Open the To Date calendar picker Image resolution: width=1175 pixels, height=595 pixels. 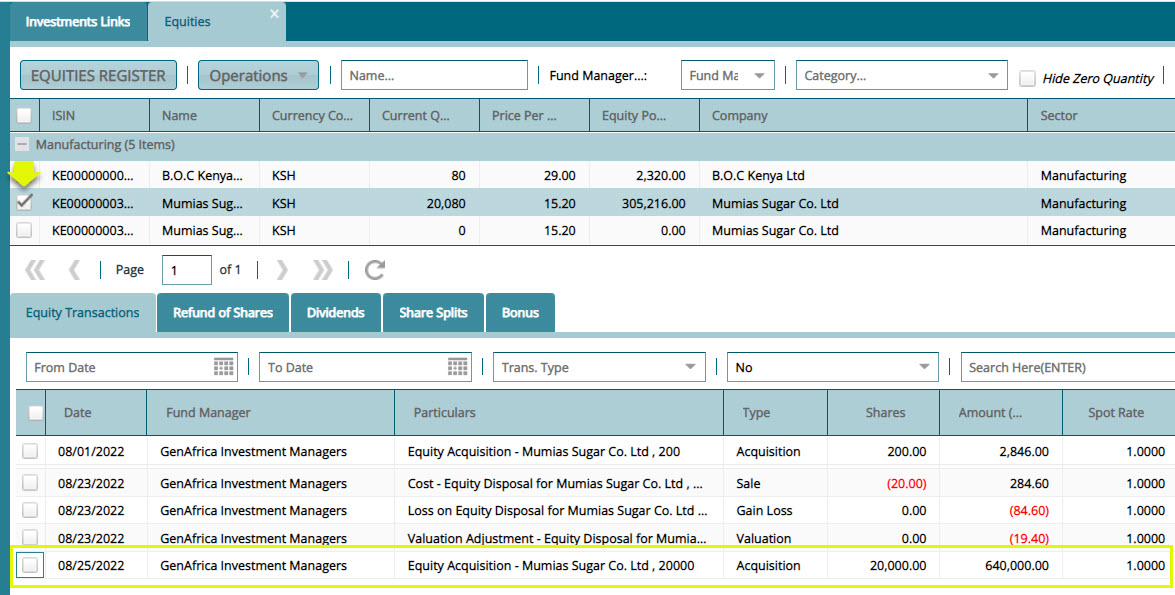[457, 367]
